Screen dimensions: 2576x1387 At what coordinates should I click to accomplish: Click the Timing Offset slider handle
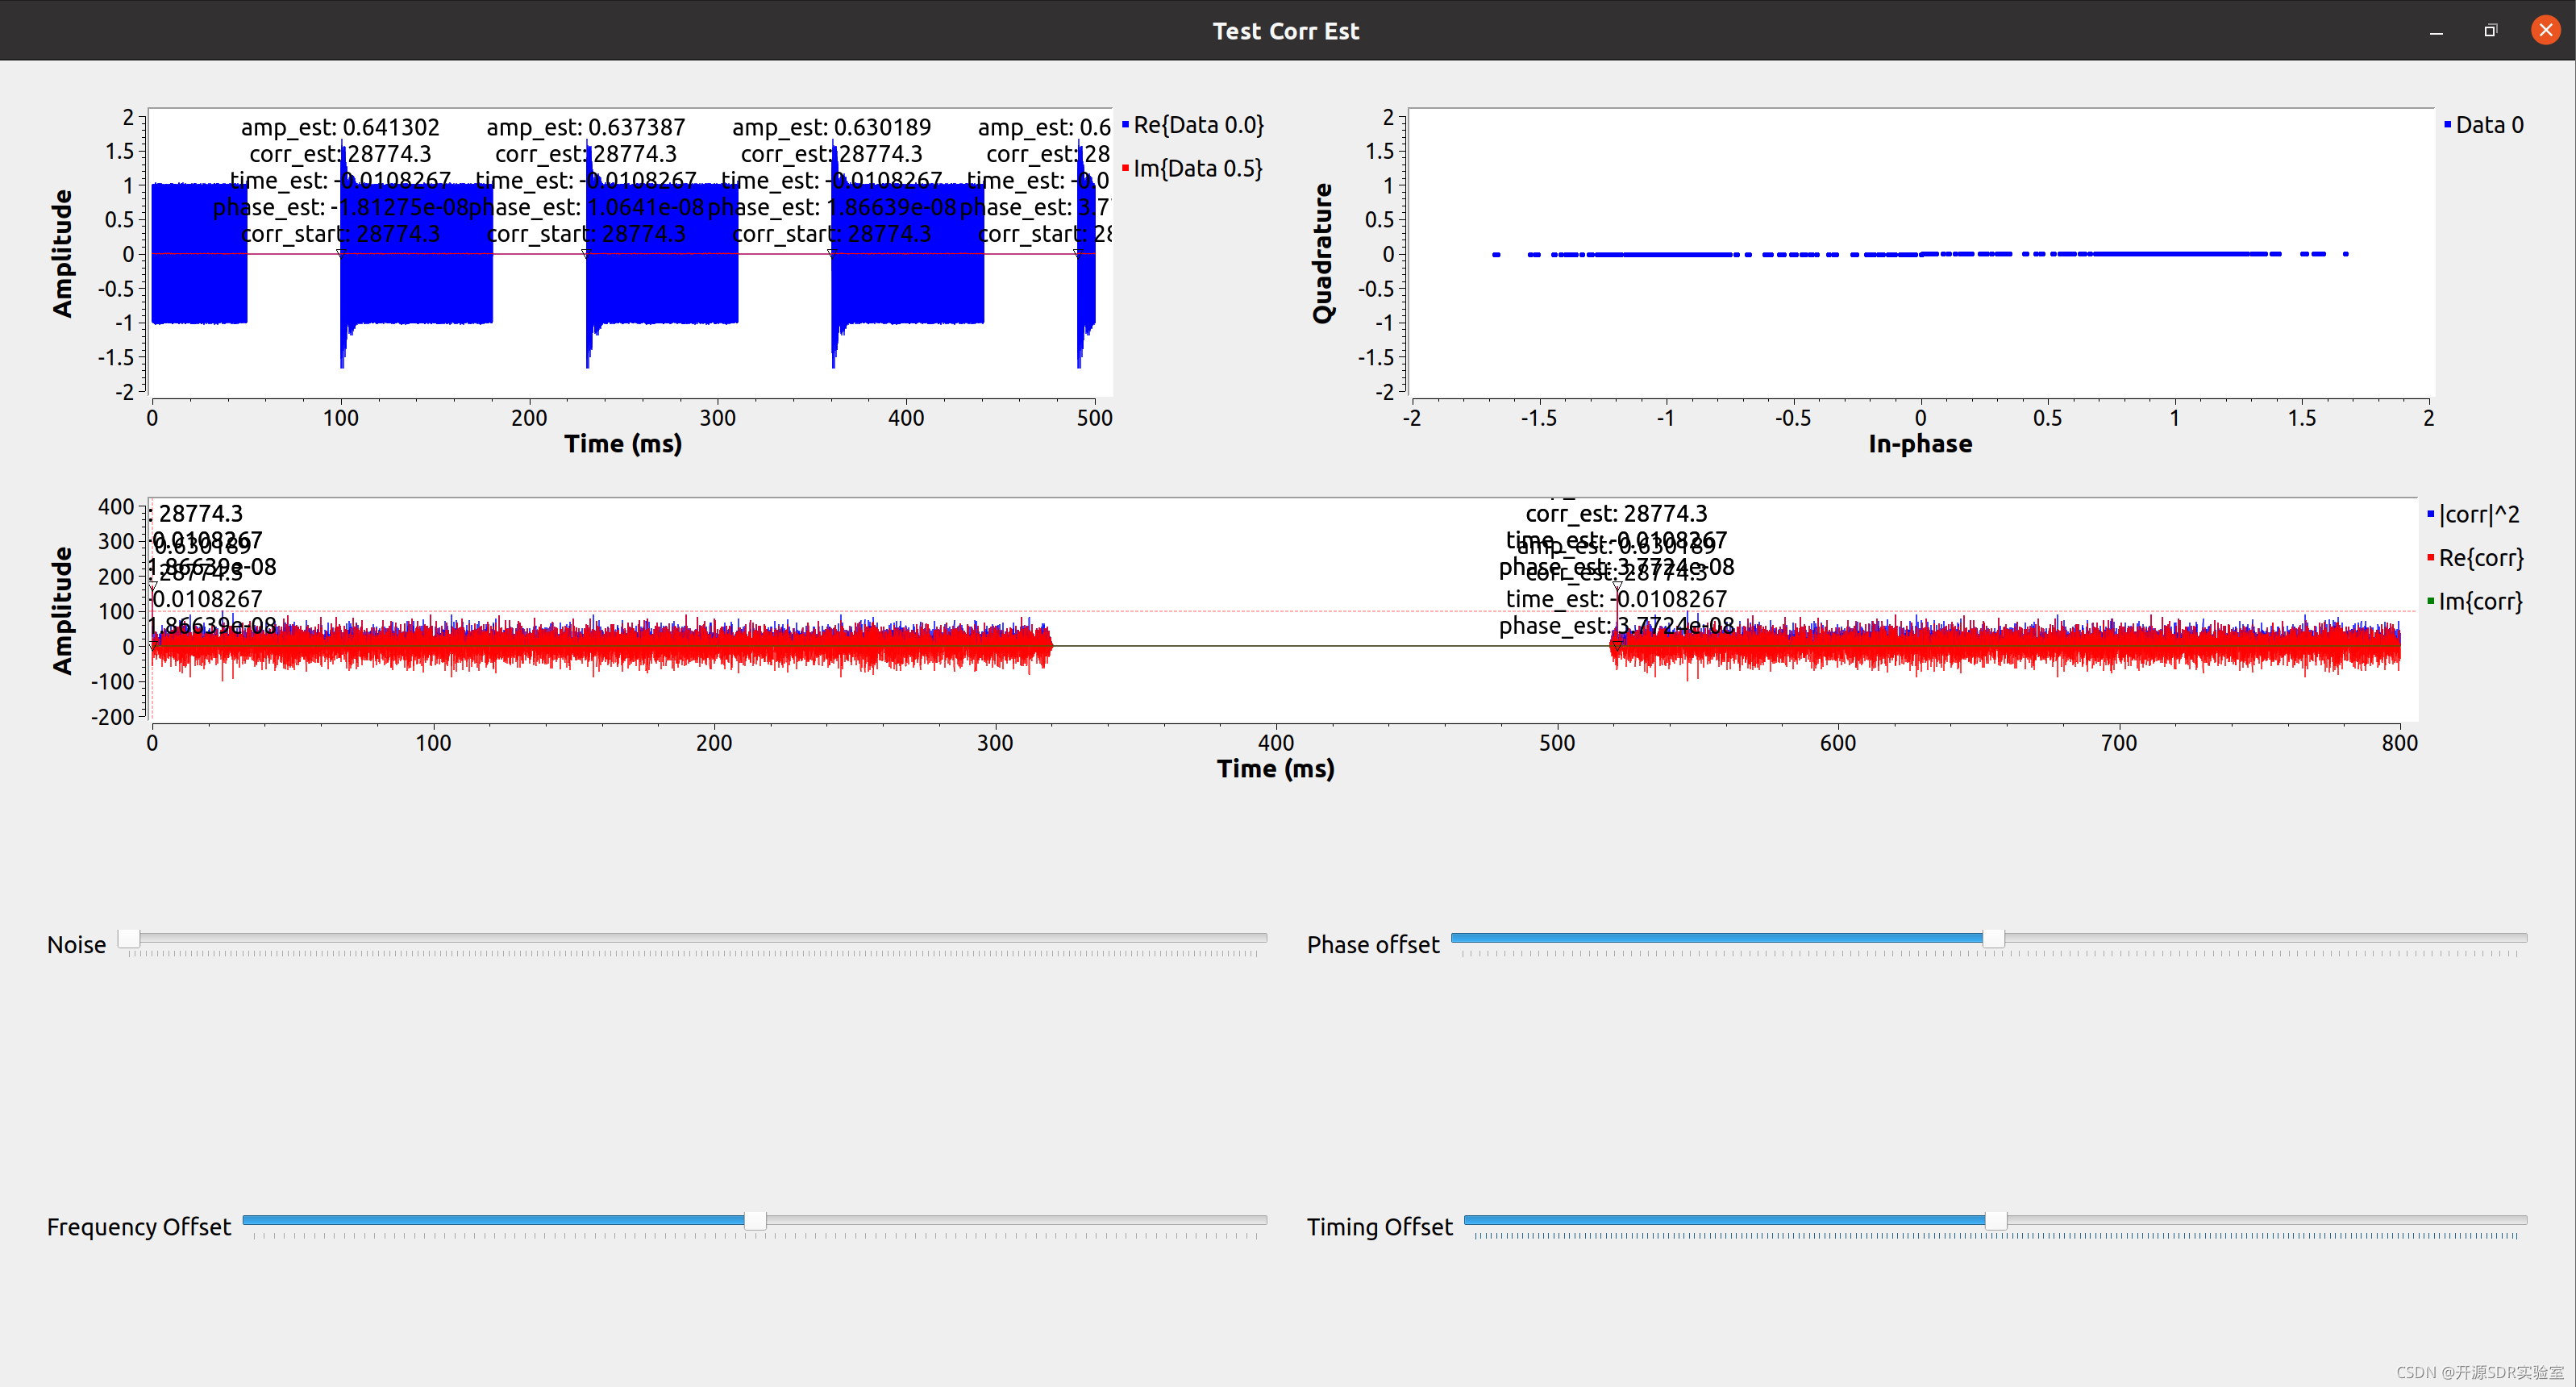(1995, 1220)
